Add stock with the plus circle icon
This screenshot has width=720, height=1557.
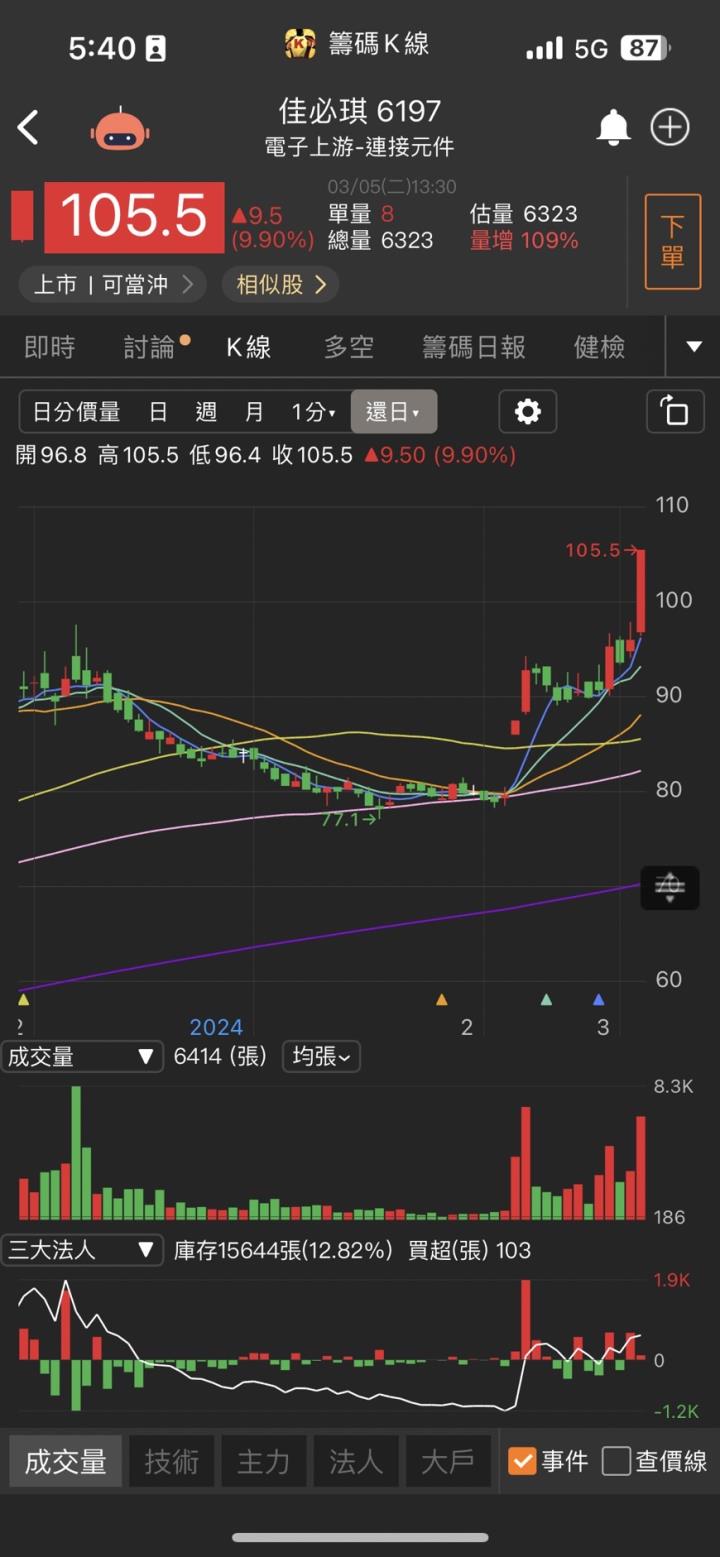(x=670, y=128)
